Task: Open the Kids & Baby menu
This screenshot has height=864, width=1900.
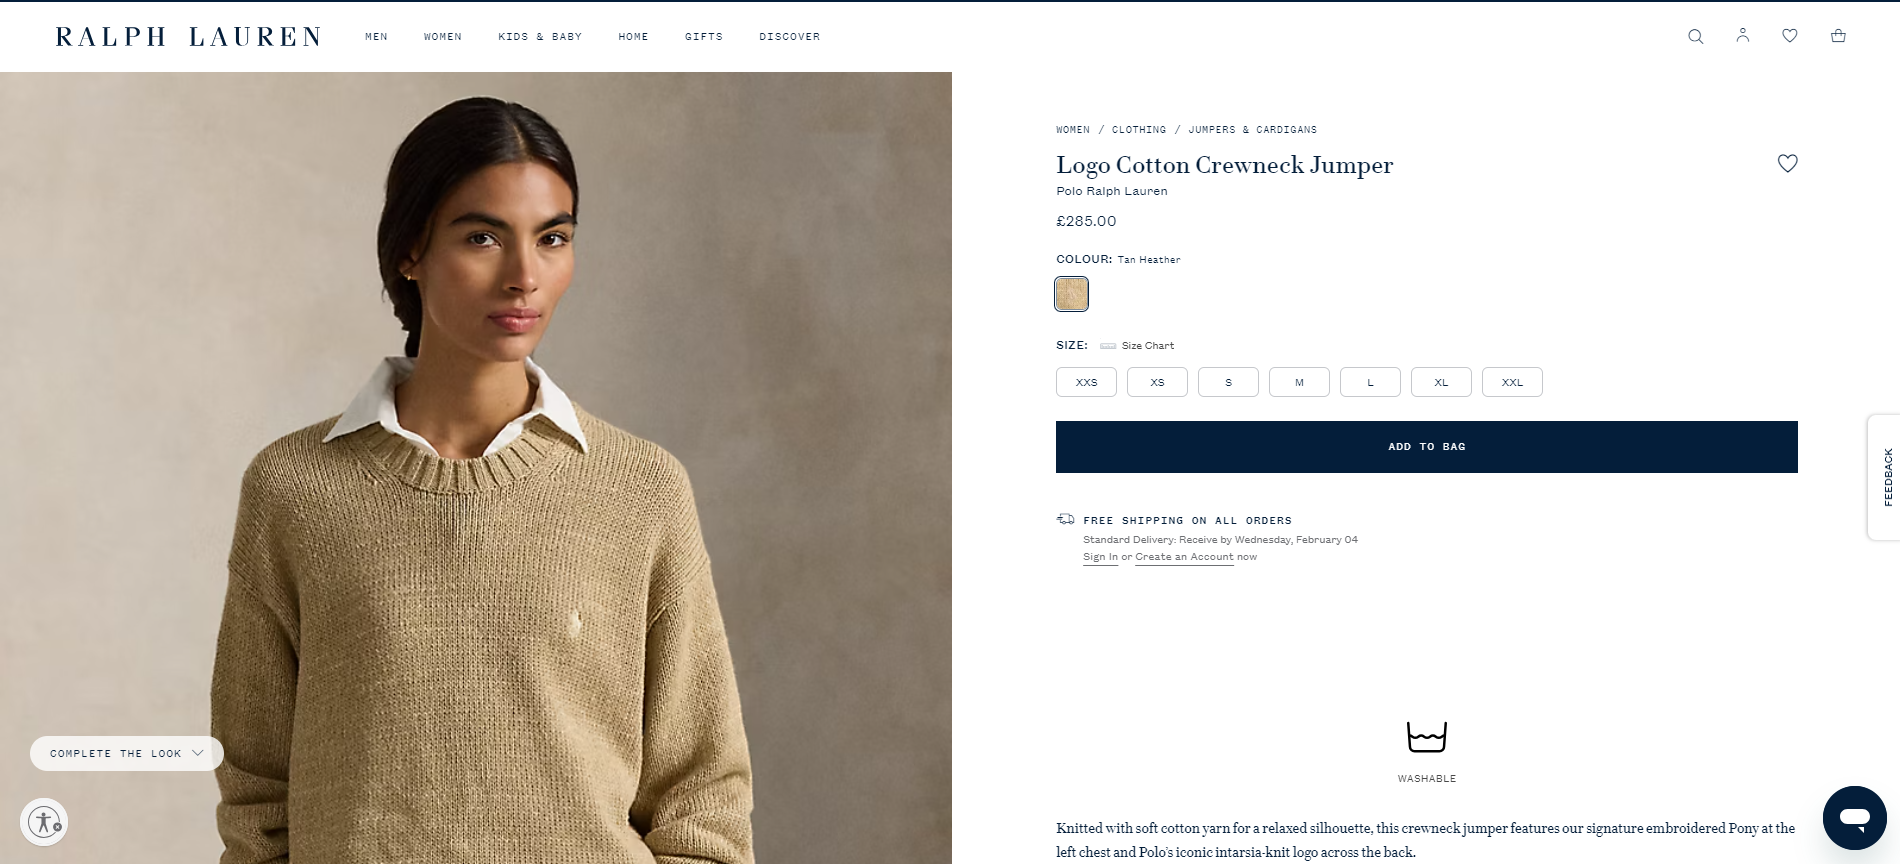Action: [x=540, y=37]
